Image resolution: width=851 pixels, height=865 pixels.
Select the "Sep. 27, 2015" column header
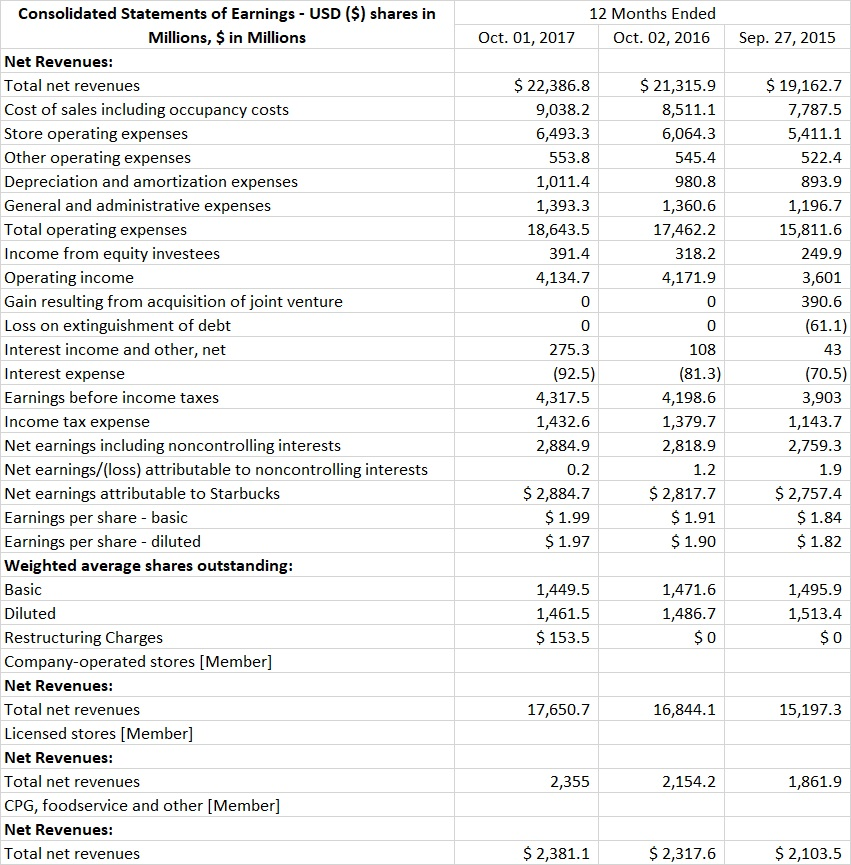(x=787, y=37)
